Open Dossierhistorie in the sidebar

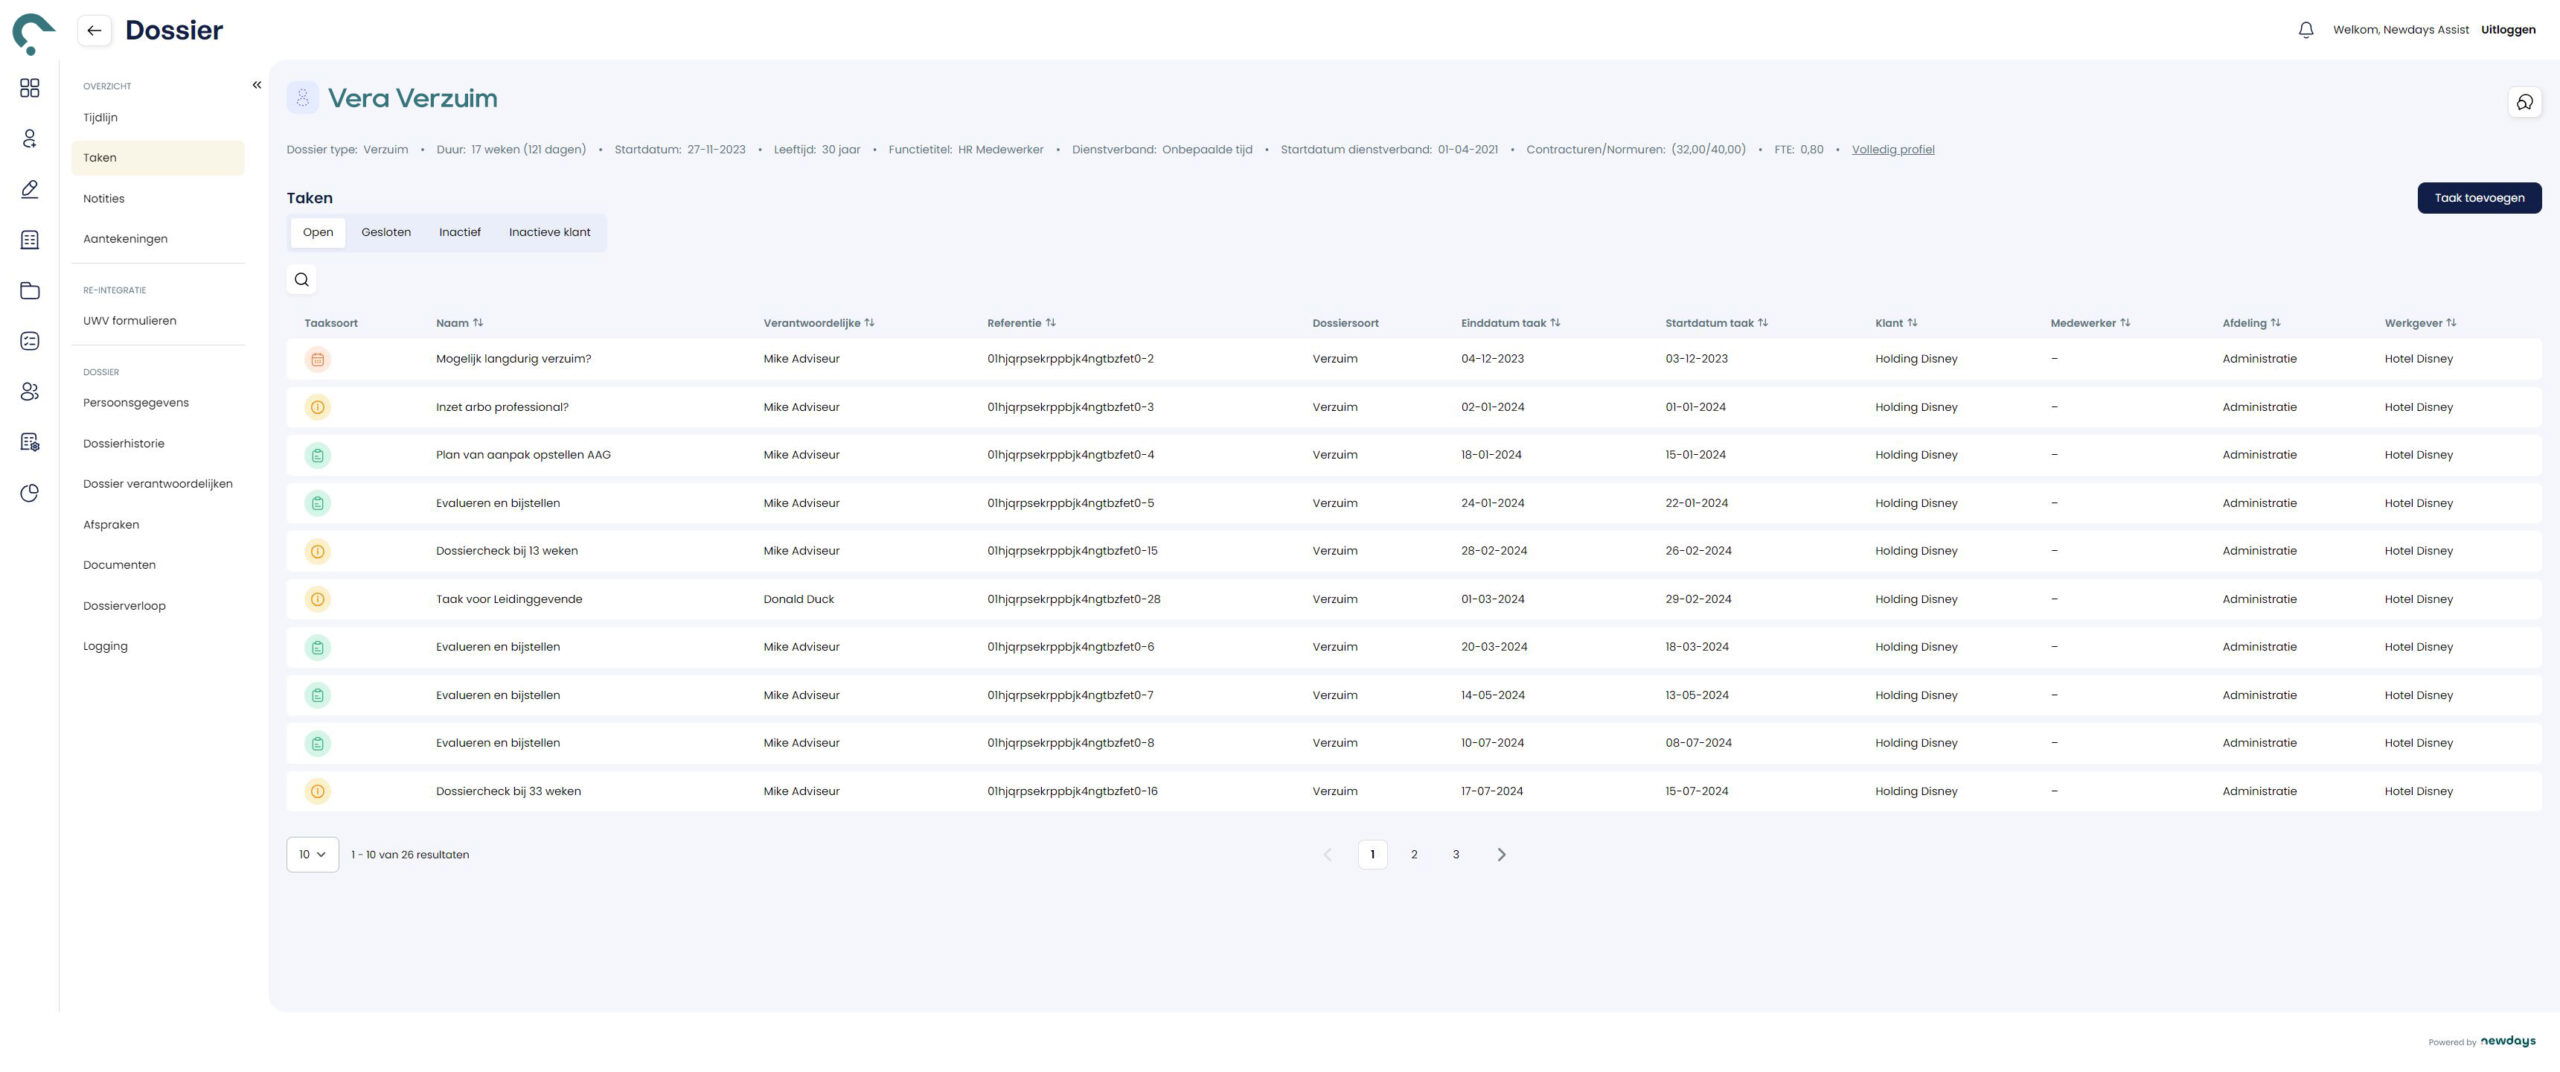(124, 444)
